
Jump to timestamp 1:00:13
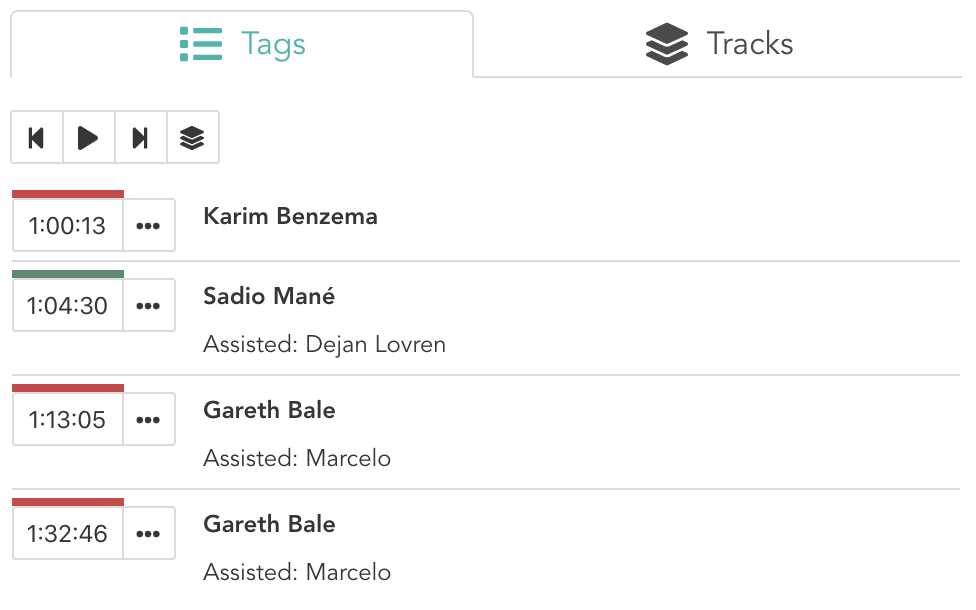click(67, 226)
